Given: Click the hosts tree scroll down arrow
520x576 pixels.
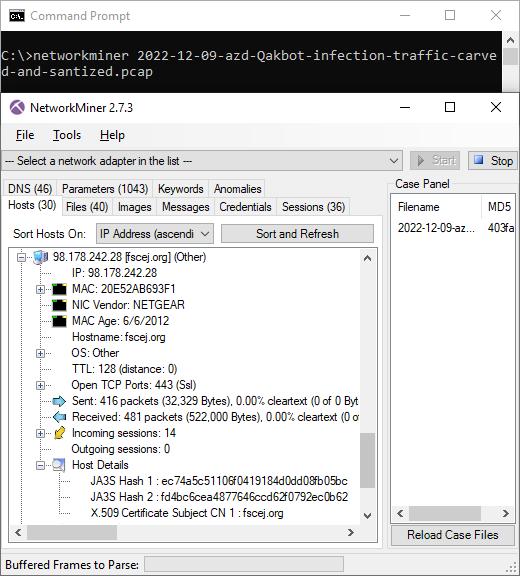Looking at the screenshot, I should (x=367, y=516).
